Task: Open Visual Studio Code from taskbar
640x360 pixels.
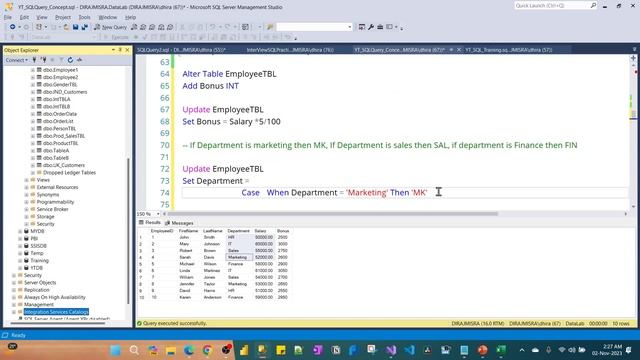Action: (409, 350)
